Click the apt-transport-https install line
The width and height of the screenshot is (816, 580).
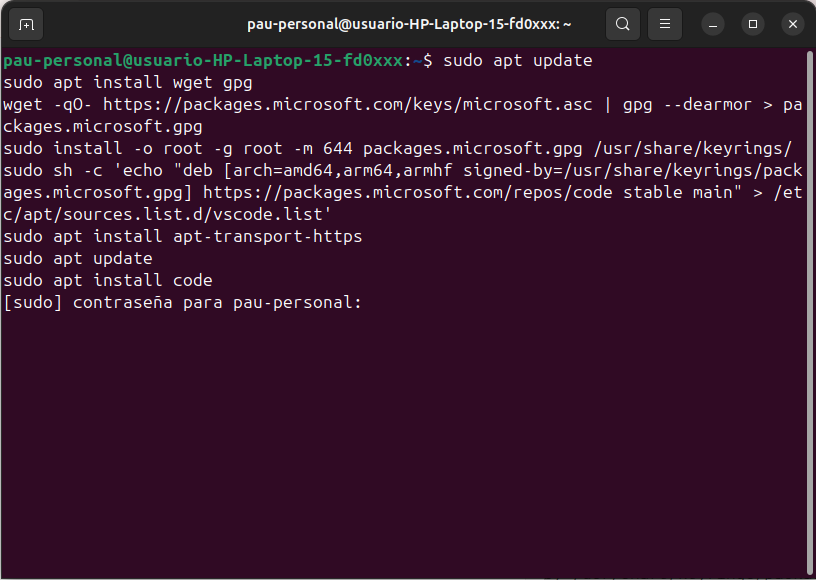183,237
